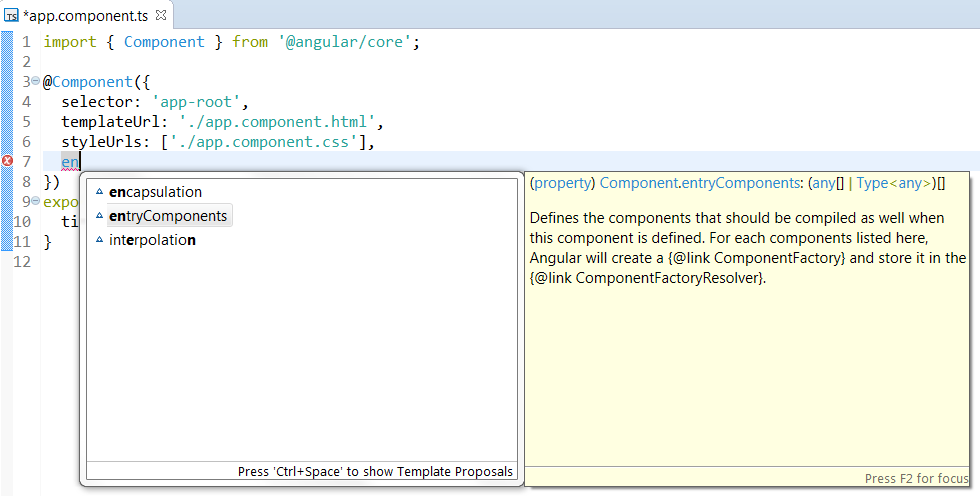
Task: Click the property icon beside interpolation
Action: pyautogui.click(x=99, y=240)
